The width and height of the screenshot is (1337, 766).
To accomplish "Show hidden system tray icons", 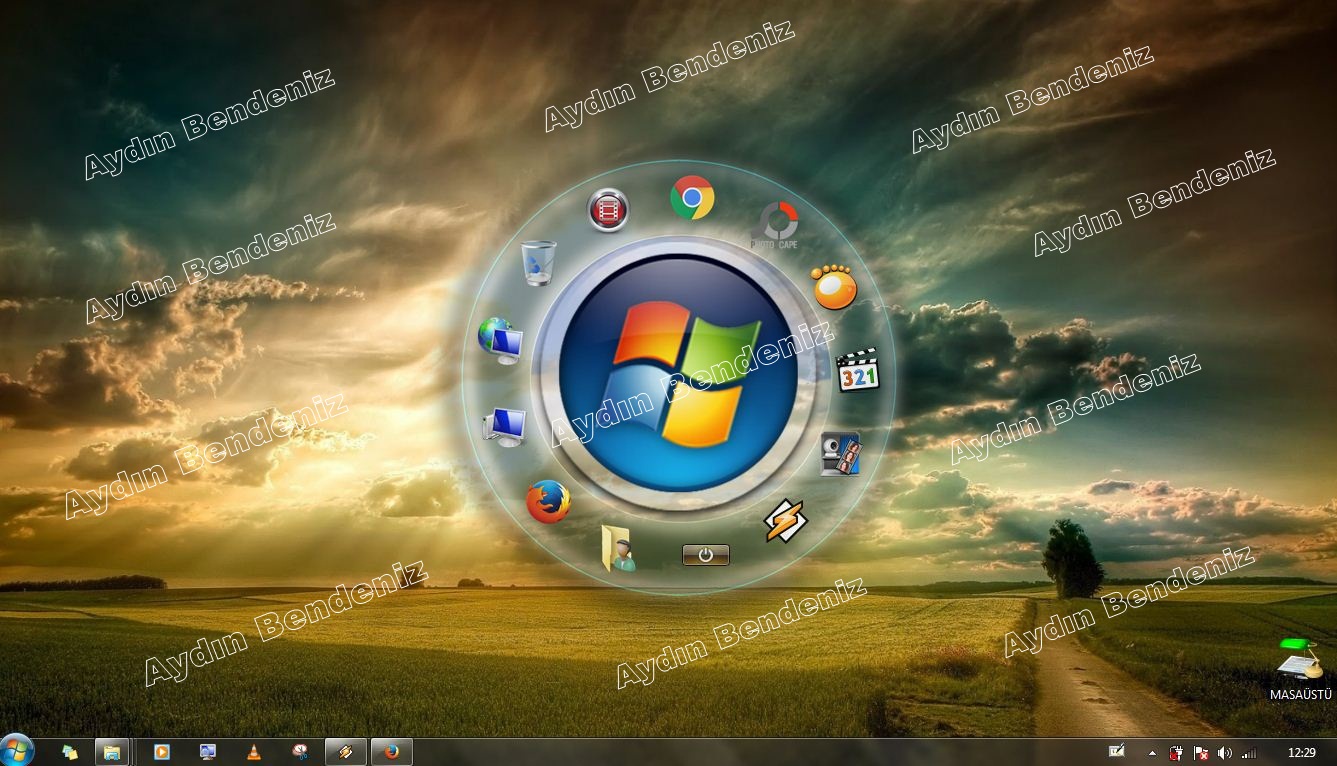I will (x=1152, y=753).
